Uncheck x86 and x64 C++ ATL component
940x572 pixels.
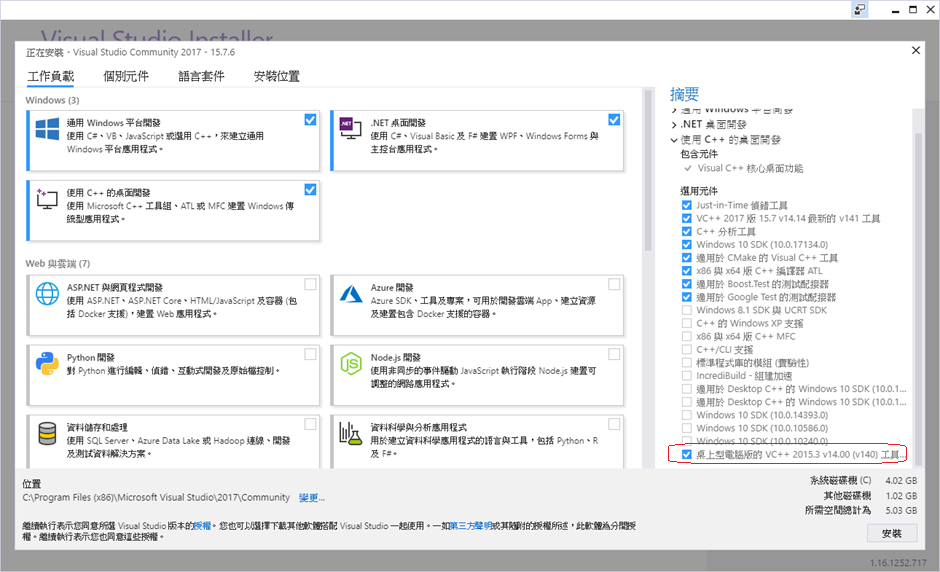pos(686,270)
